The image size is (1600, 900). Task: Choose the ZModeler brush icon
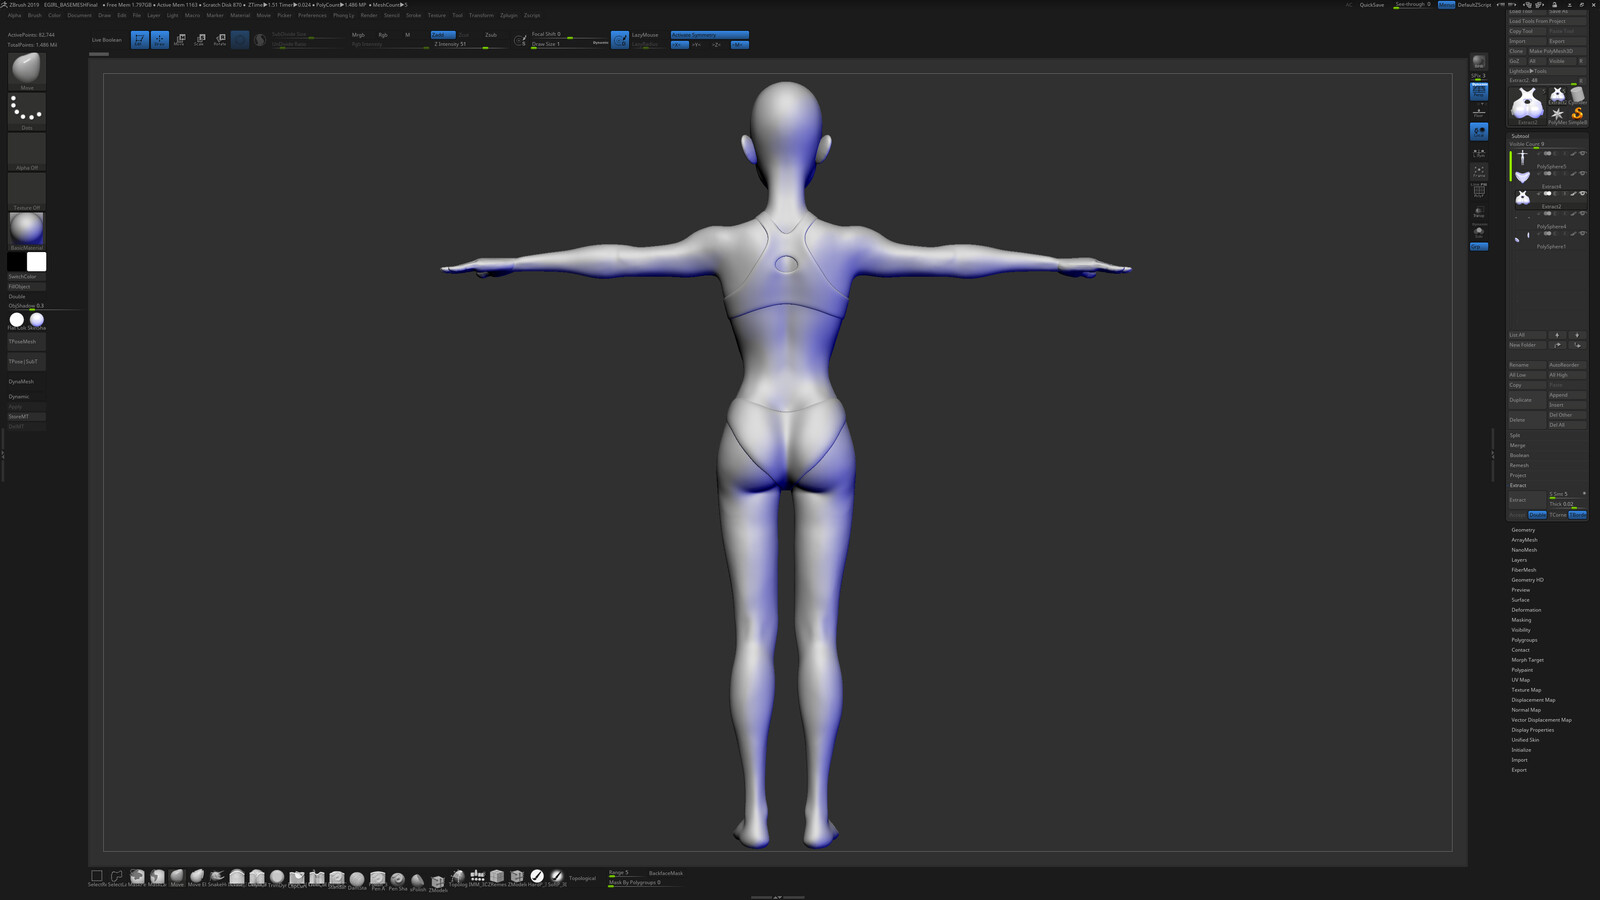point(437,882)
